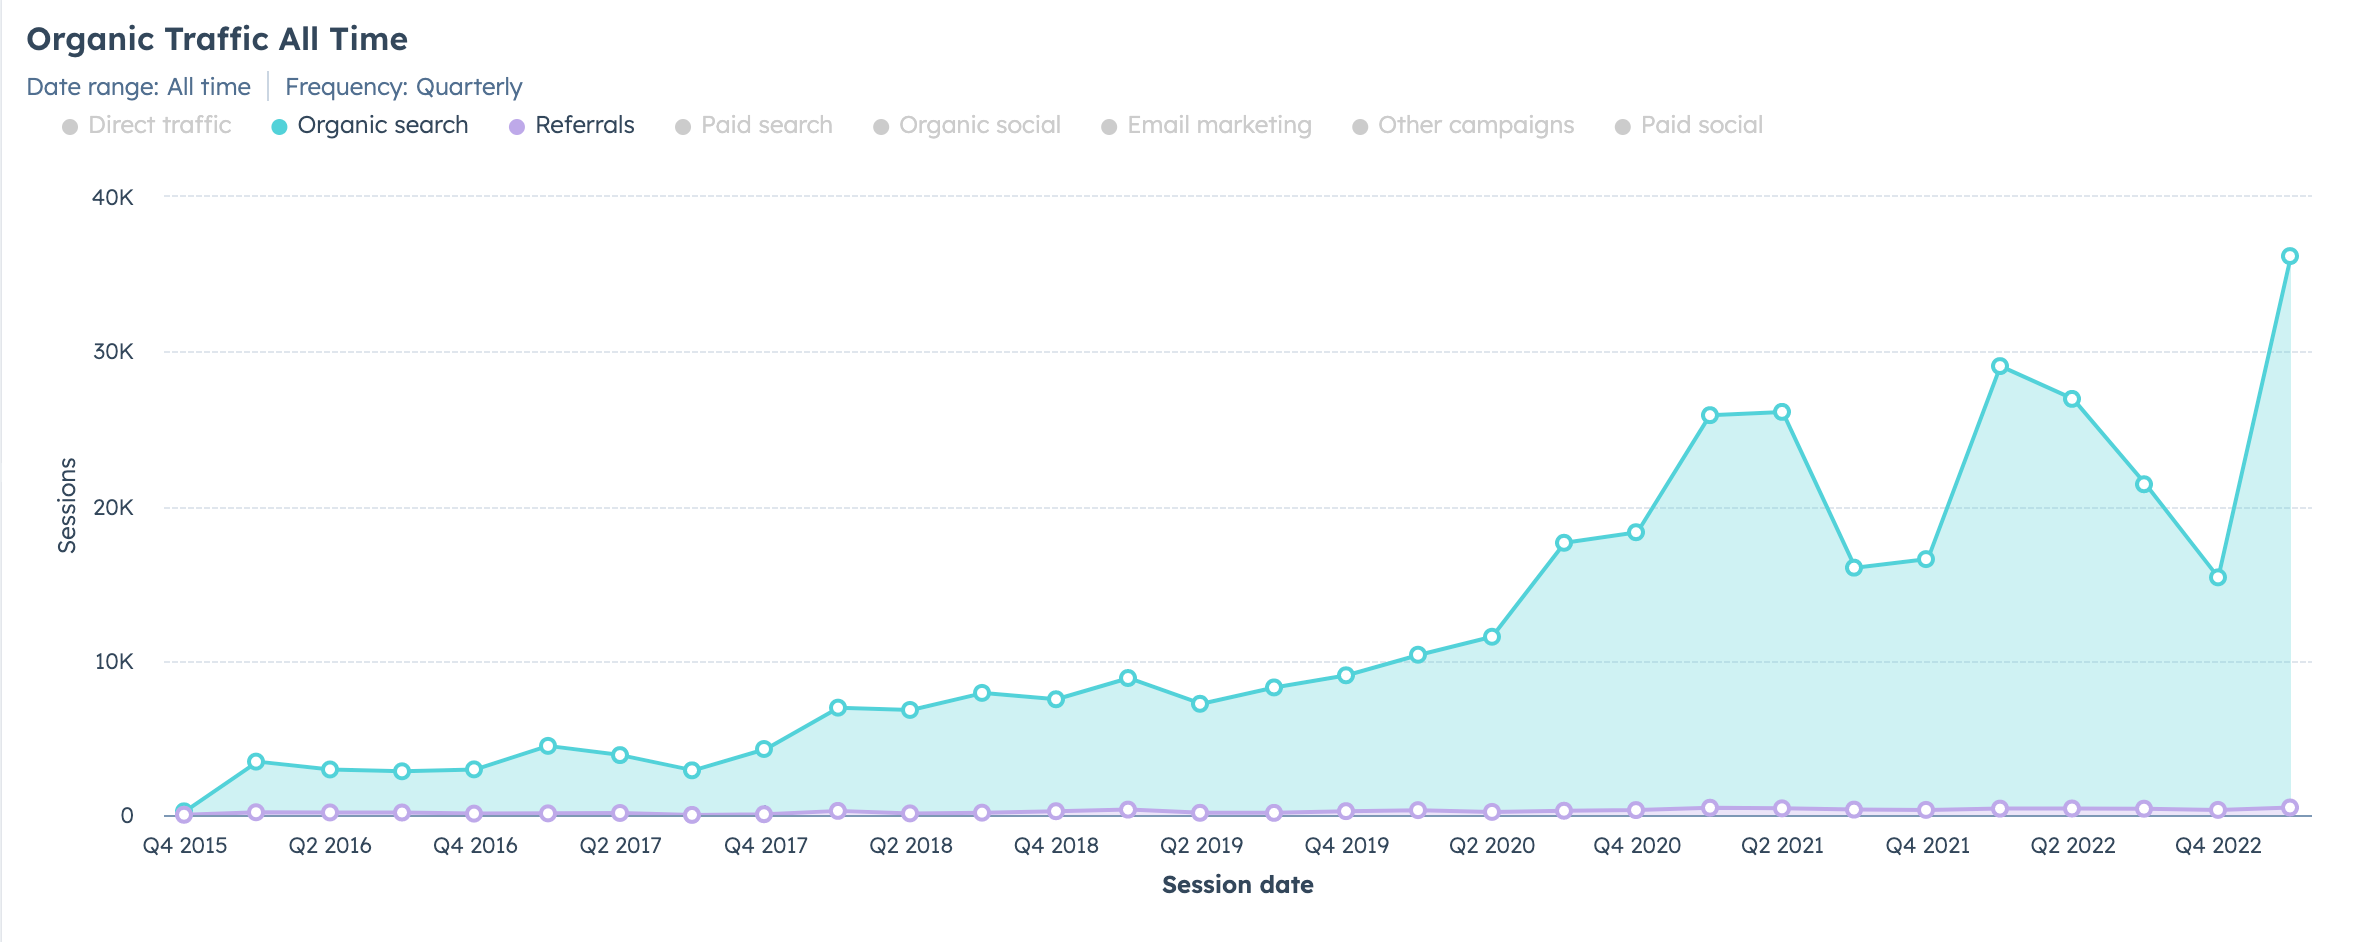Screen dimensions: 2372x942
Task: Select the highest organic search data point
Action: [x=2290, y=256]
